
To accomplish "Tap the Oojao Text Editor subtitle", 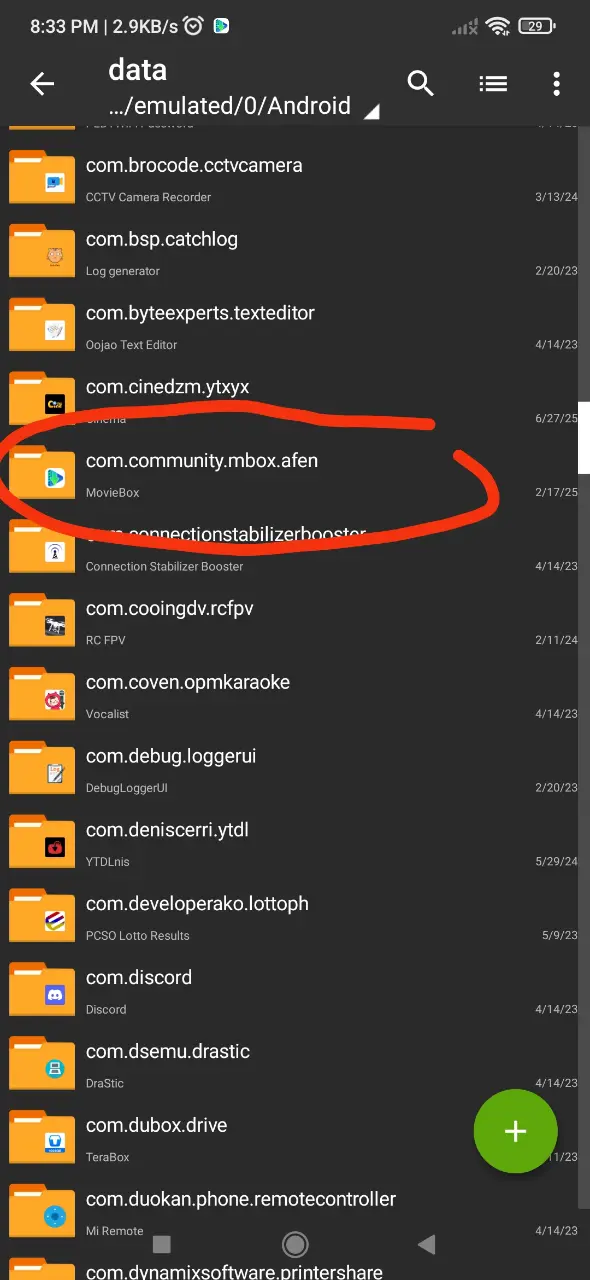I will pyautogui.click(x=132, y=345).
